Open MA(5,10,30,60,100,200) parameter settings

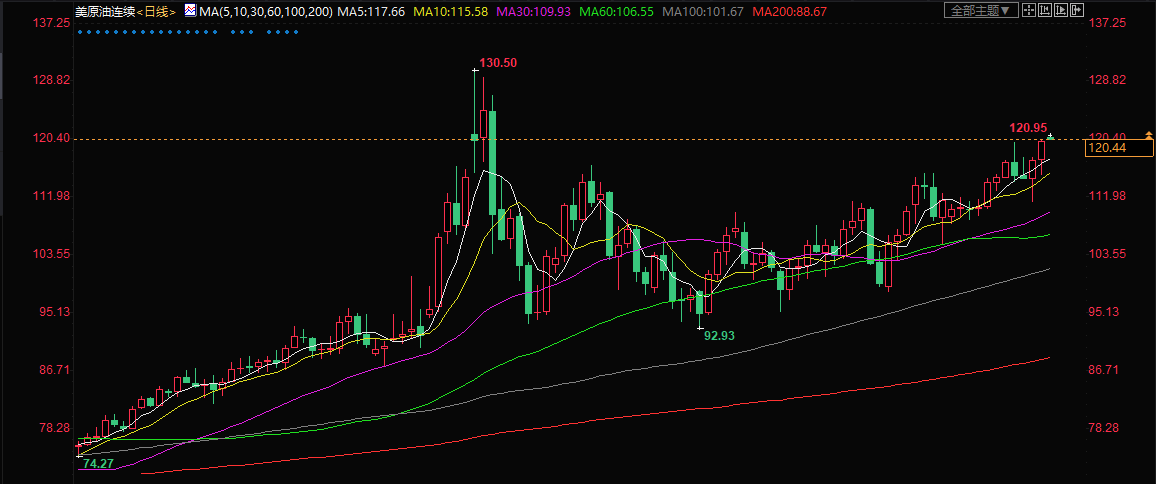point(263,11)
